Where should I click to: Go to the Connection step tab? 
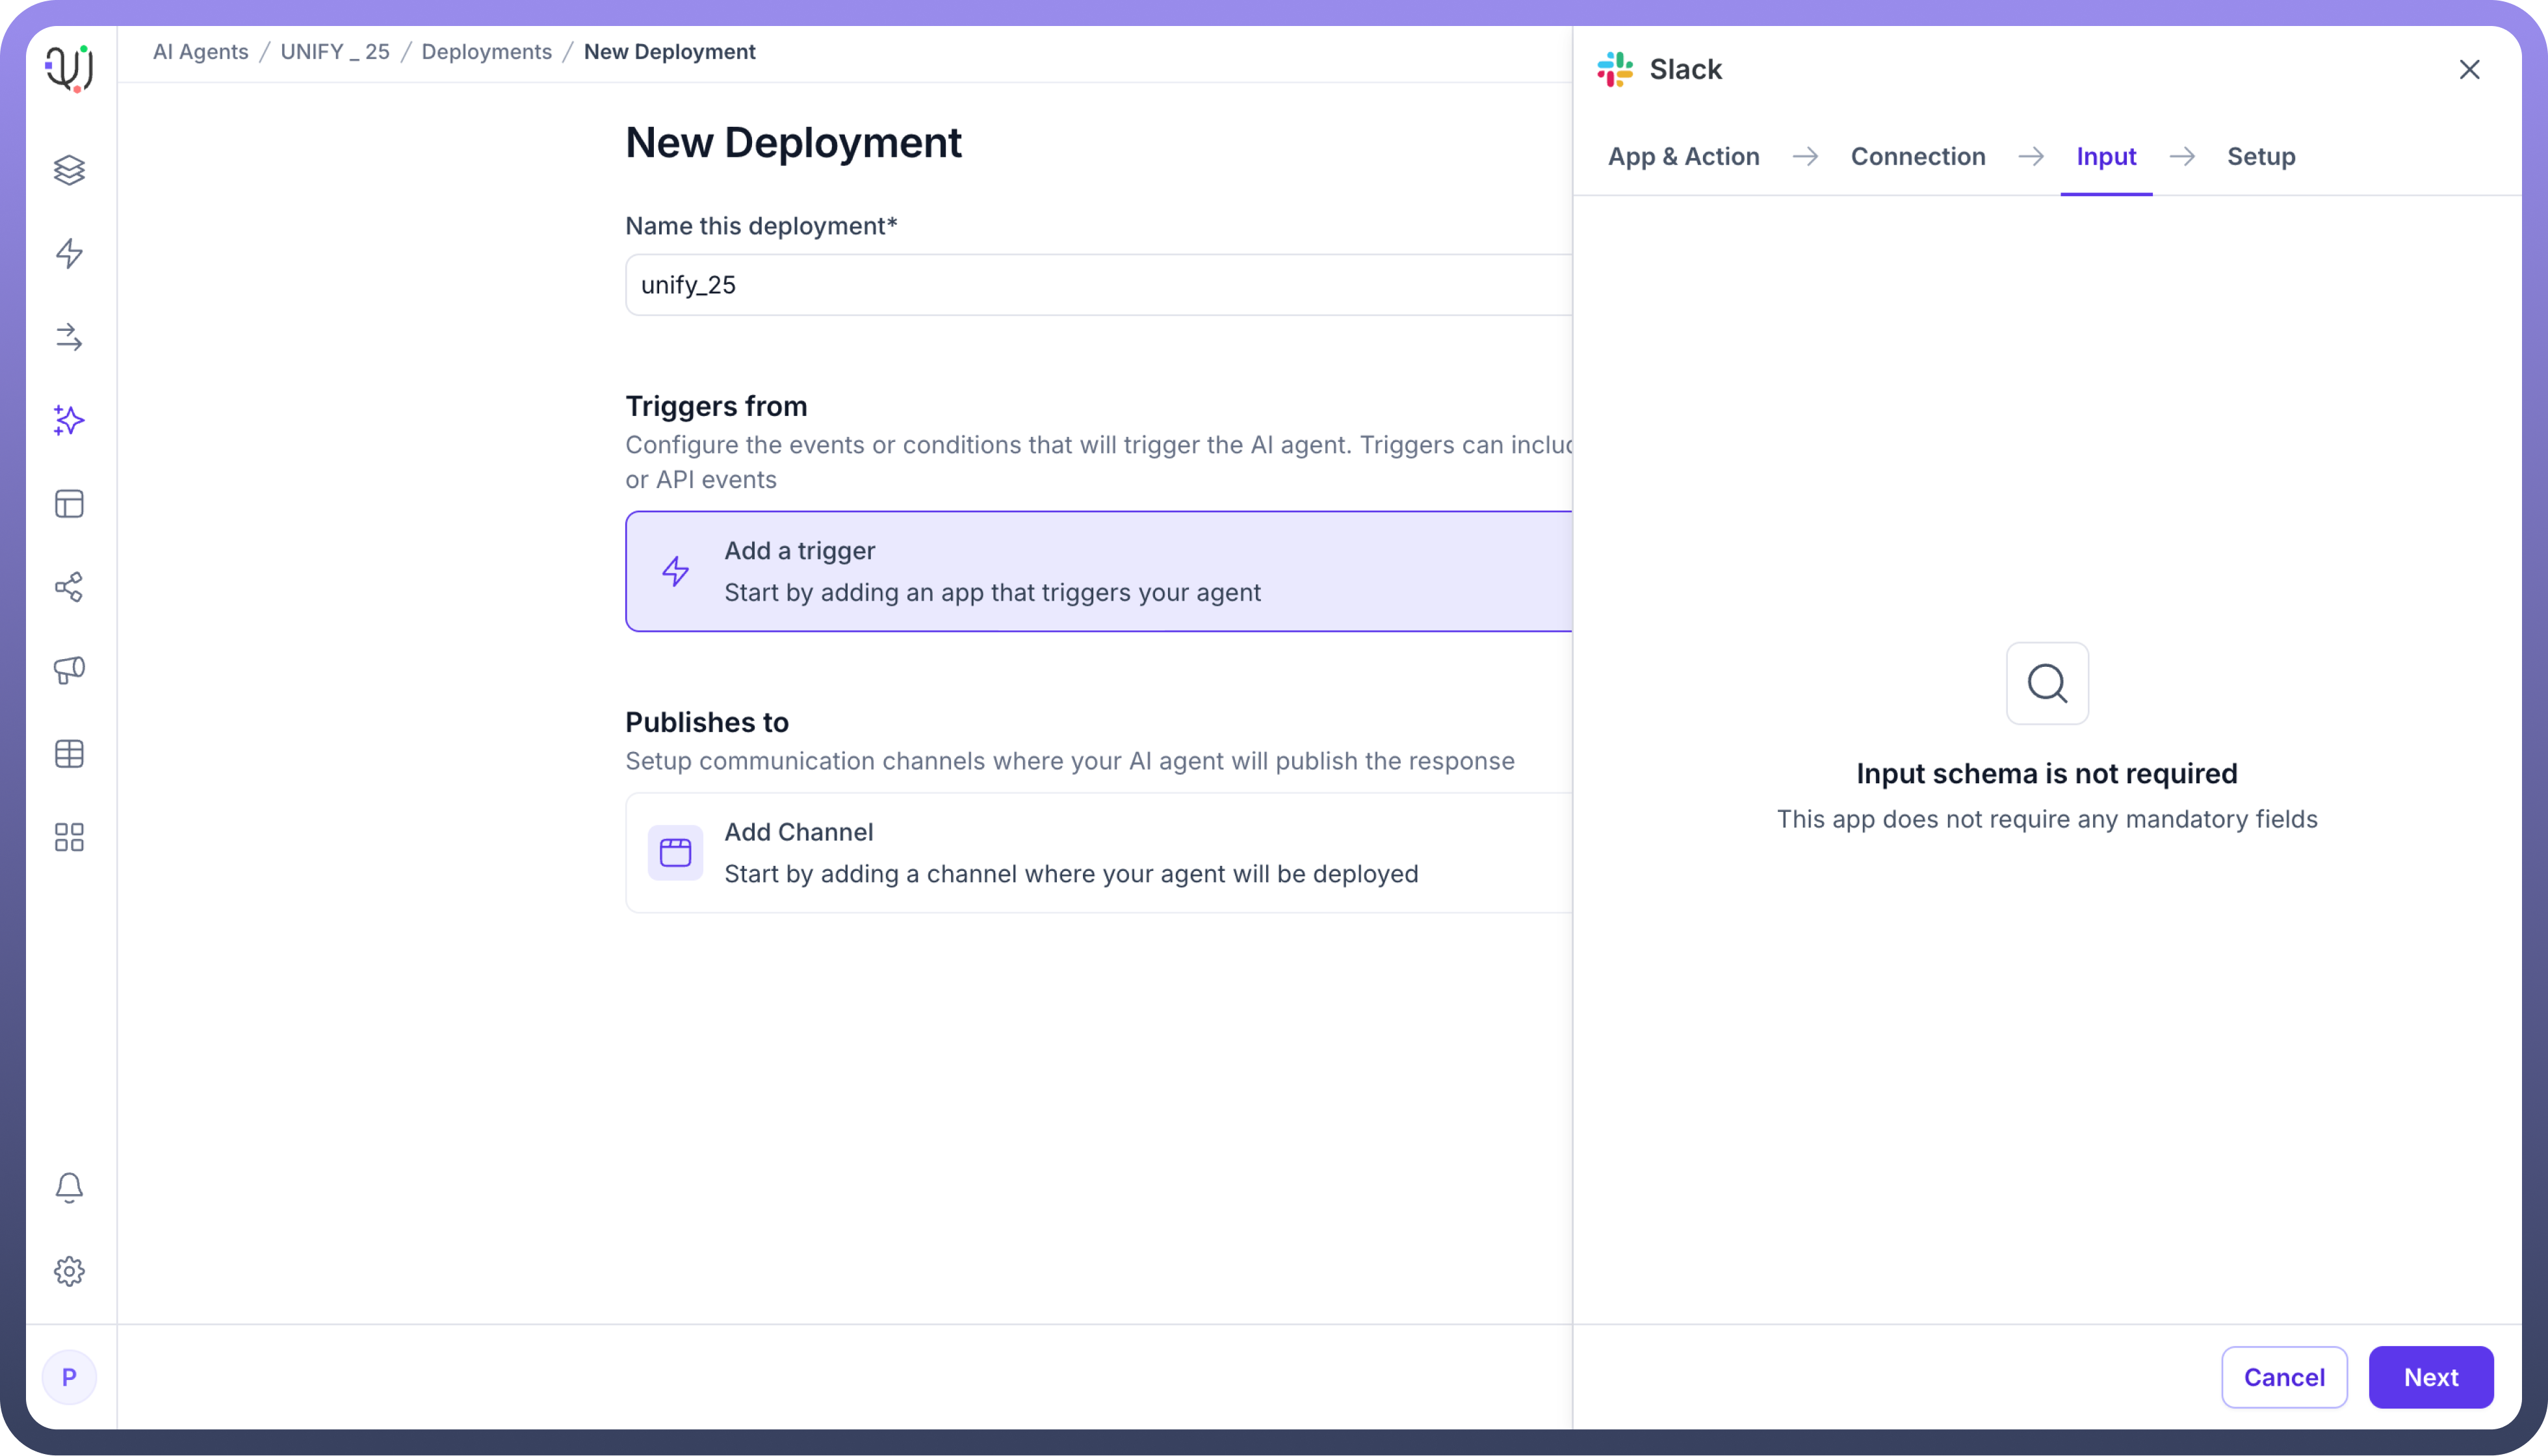(x=1917, y=157)
